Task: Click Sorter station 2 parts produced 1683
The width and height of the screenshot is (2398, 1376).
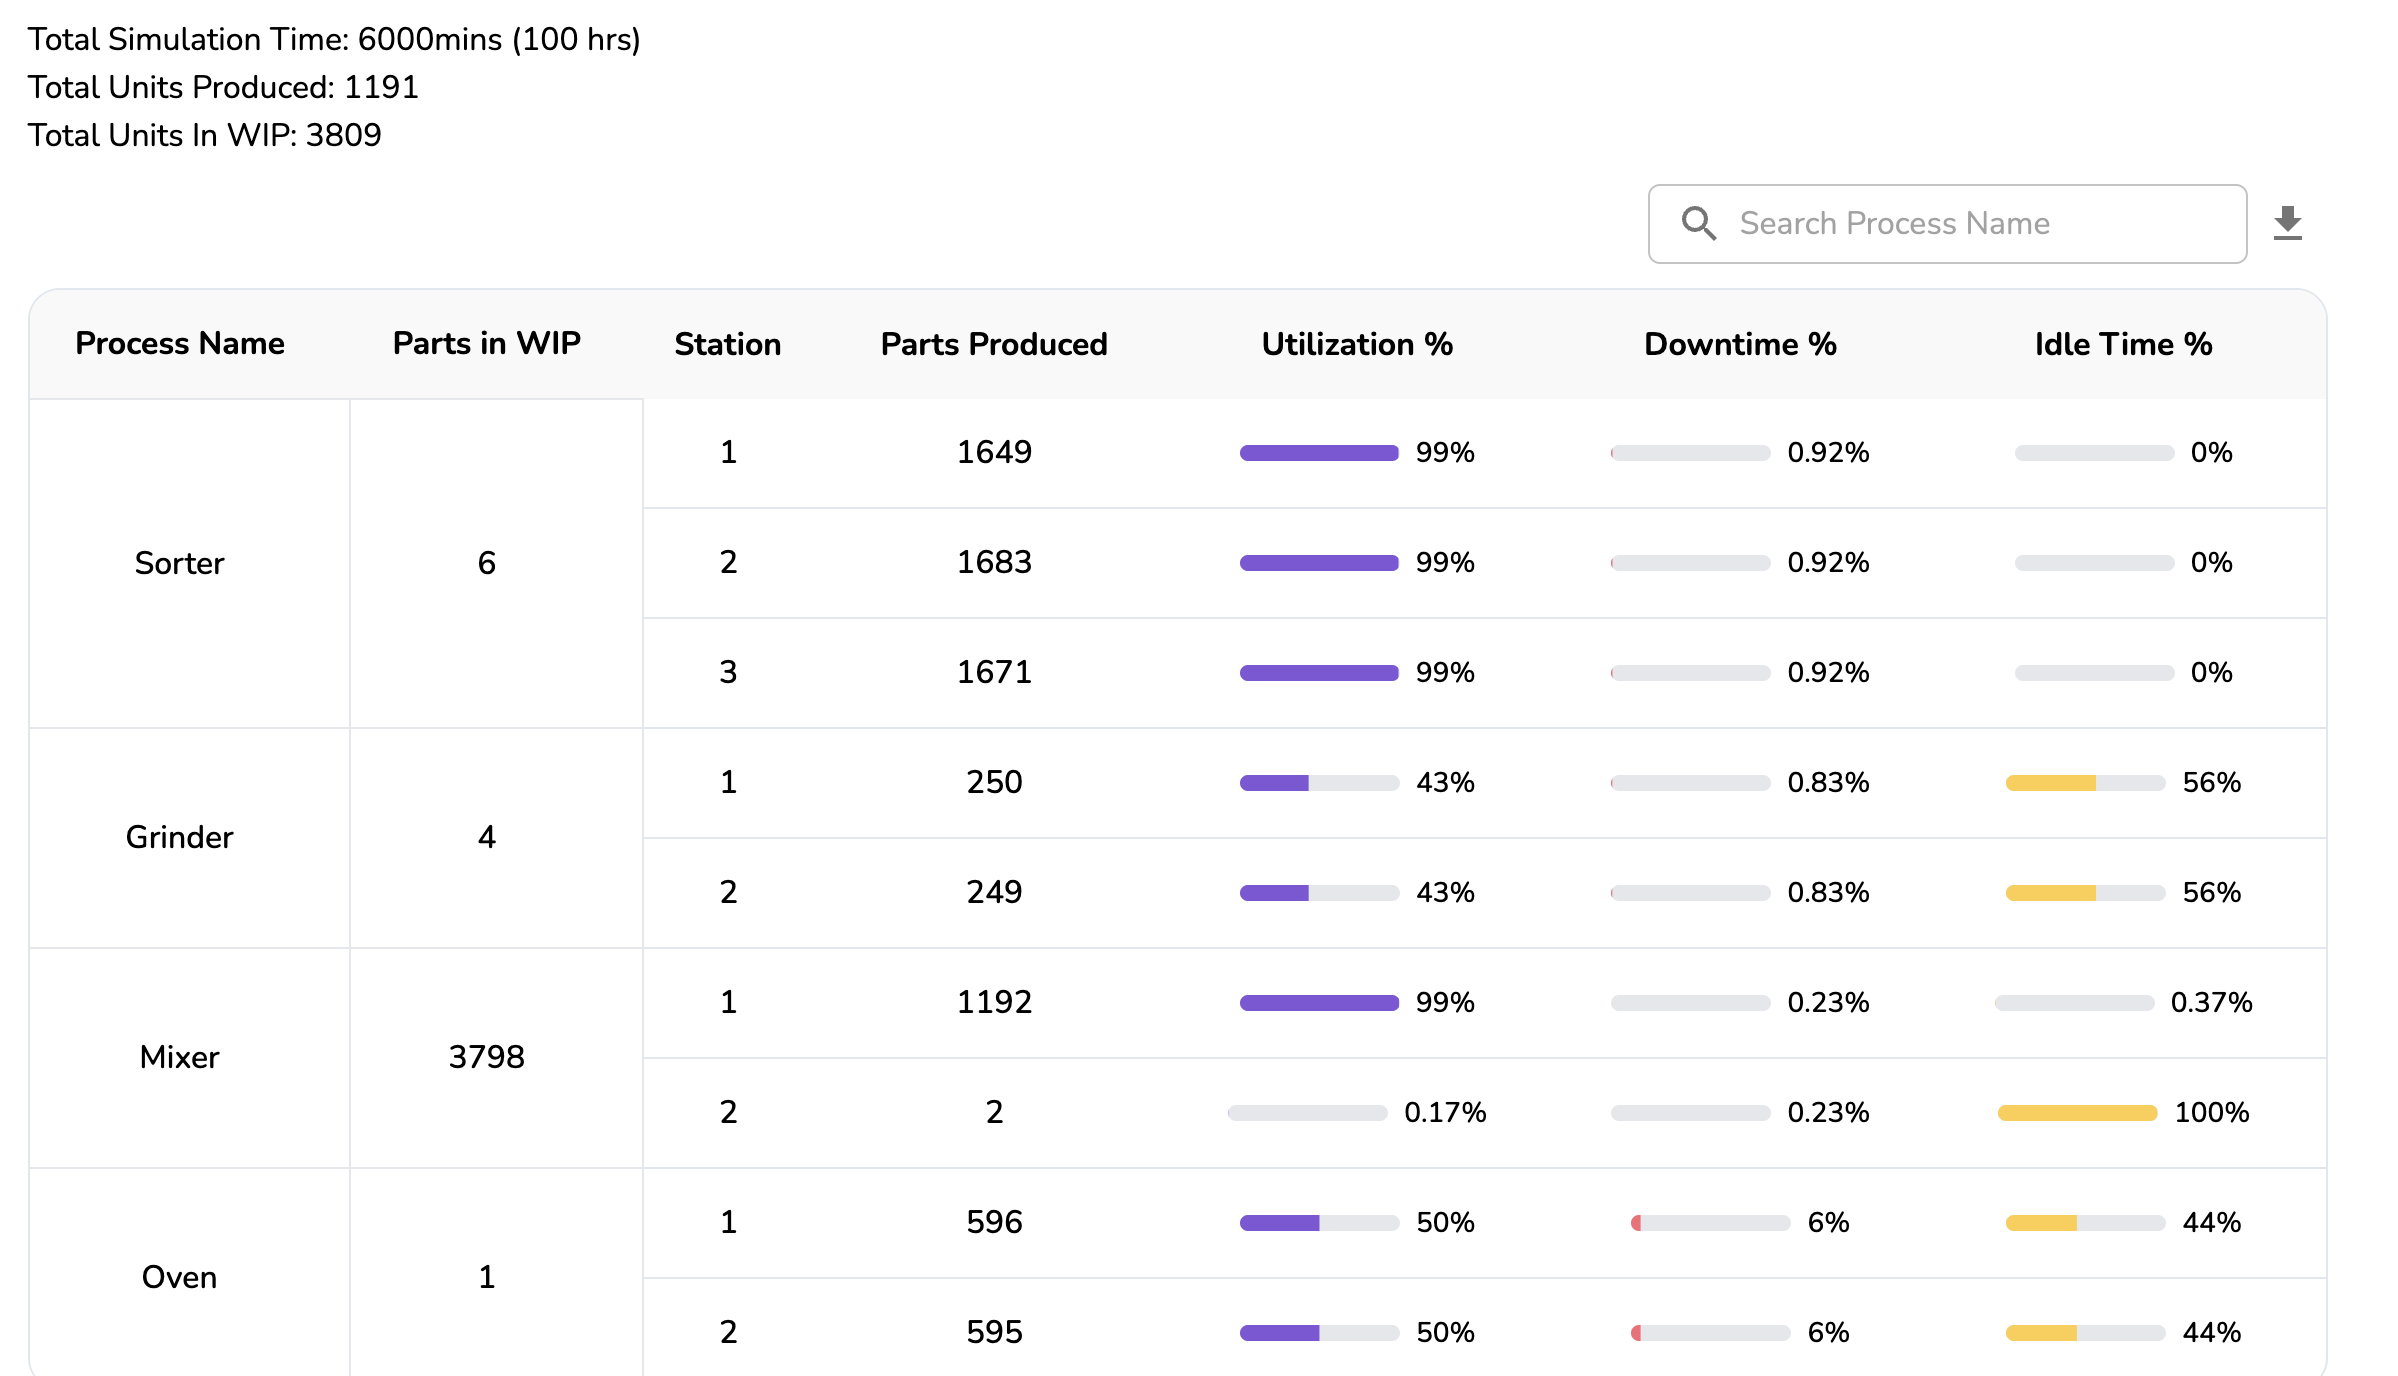Action: point(993,562)
